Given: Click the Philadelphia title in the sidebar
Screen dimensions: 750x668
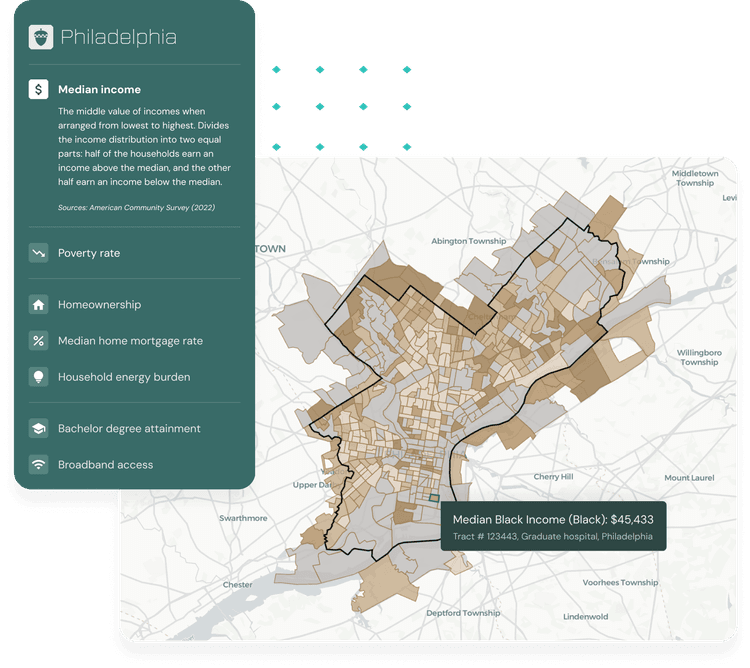Looking at the screenshot, I should coord(118,38).
